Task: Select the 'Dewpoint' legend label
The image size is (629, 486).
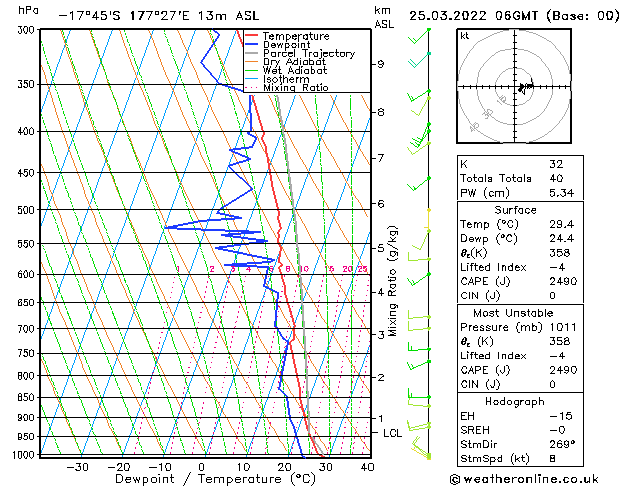Action: click(x=286, y=45)
